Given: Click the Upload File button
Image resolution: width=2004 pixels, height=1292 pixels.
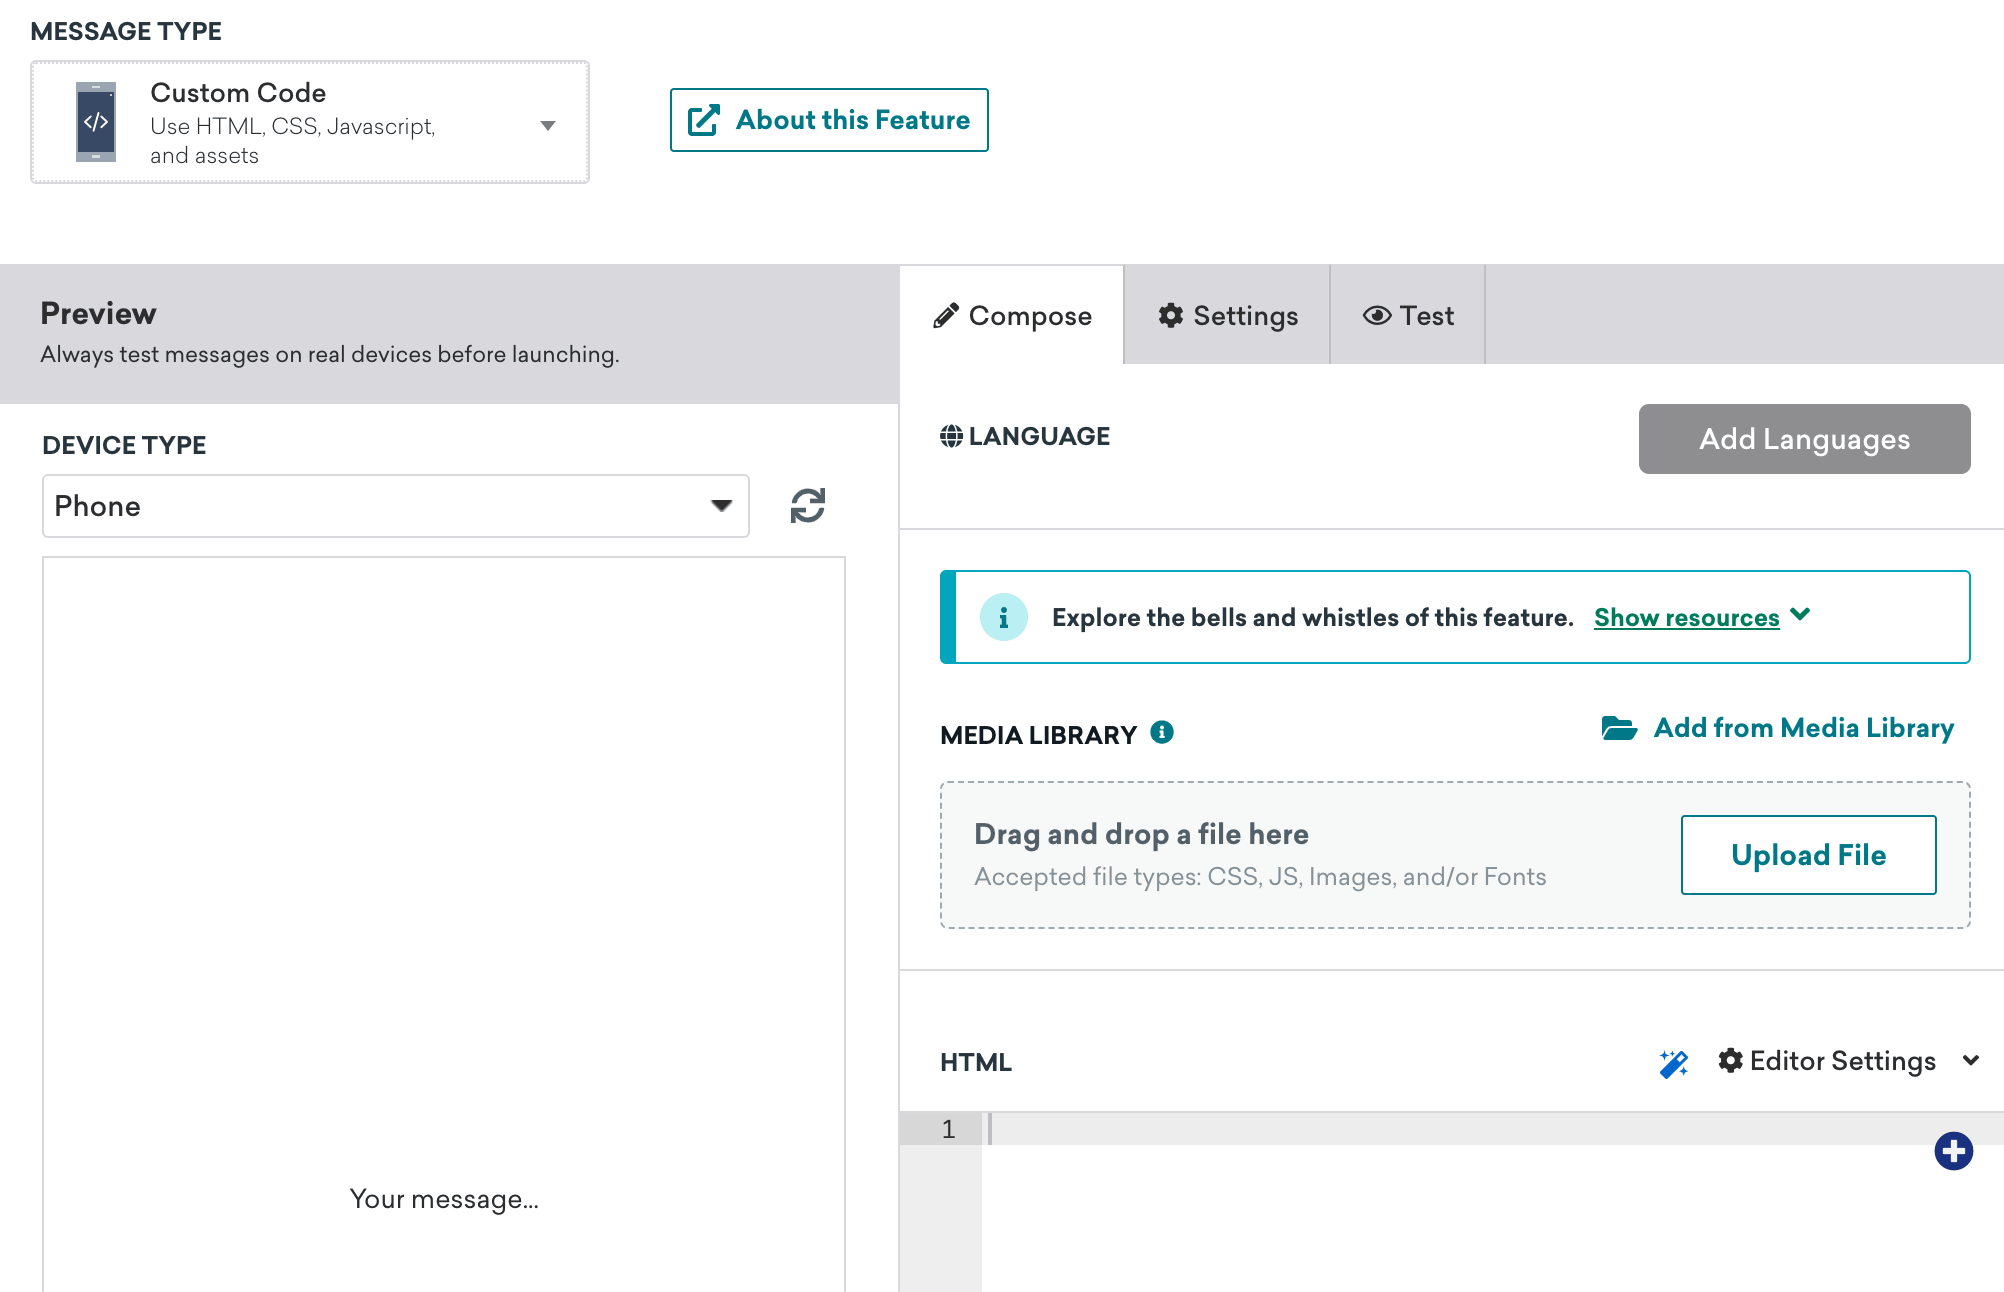Looking at the screenshot, I should [x=1808, y=855].
